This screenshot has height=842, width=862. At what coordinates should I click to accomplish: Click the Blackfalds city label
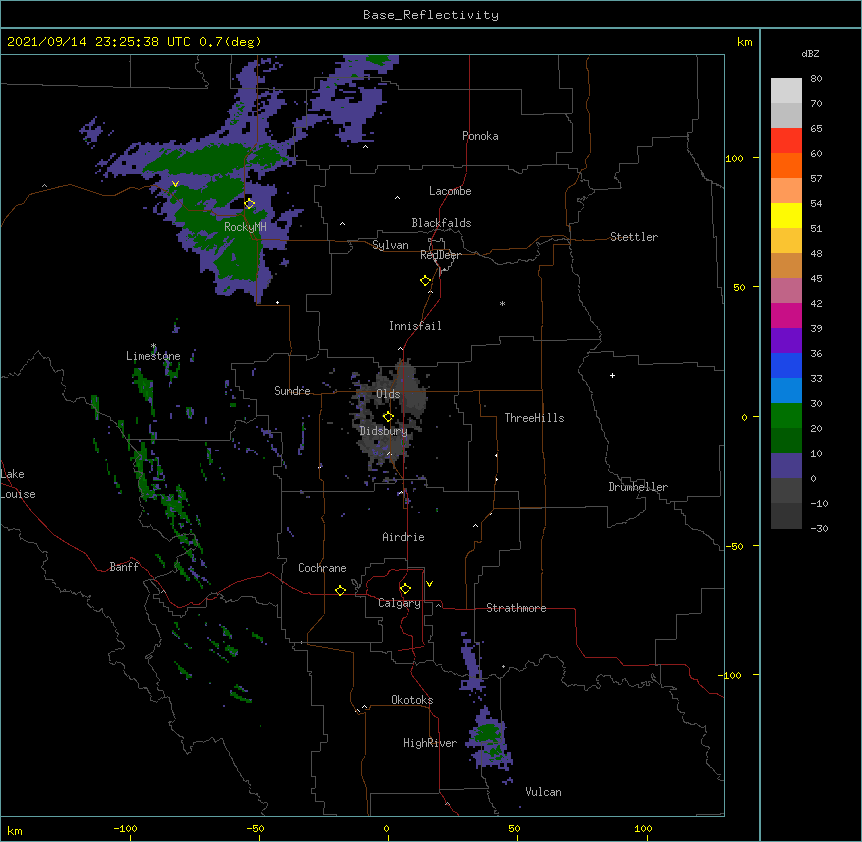[441, 223]
